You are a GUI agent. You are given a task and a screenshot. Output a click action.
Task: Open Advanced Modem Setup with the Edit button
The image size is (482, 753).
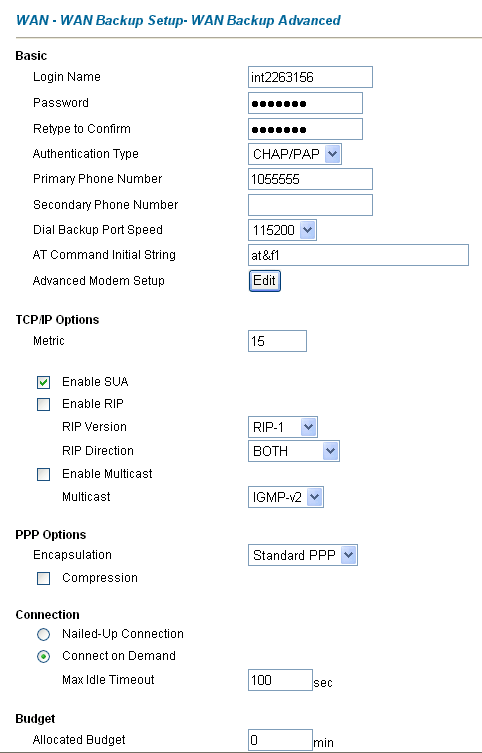click(265, 280)
